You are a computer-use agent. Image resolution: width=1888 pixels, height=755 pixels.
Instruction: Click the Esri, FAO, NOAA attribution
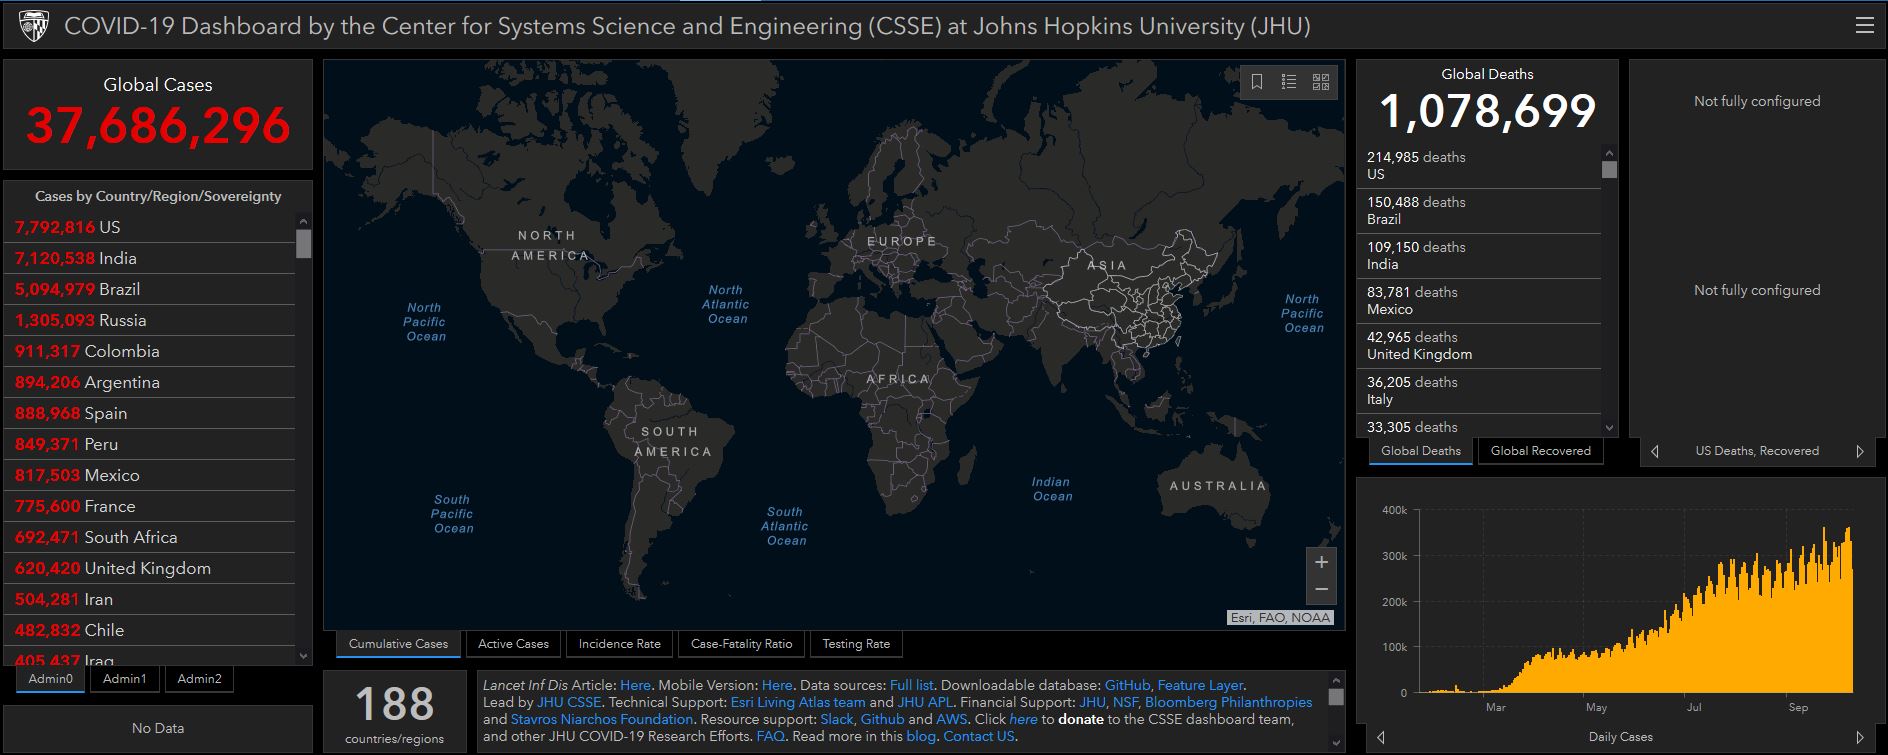pyautogui.click(x=1280, y=618)
